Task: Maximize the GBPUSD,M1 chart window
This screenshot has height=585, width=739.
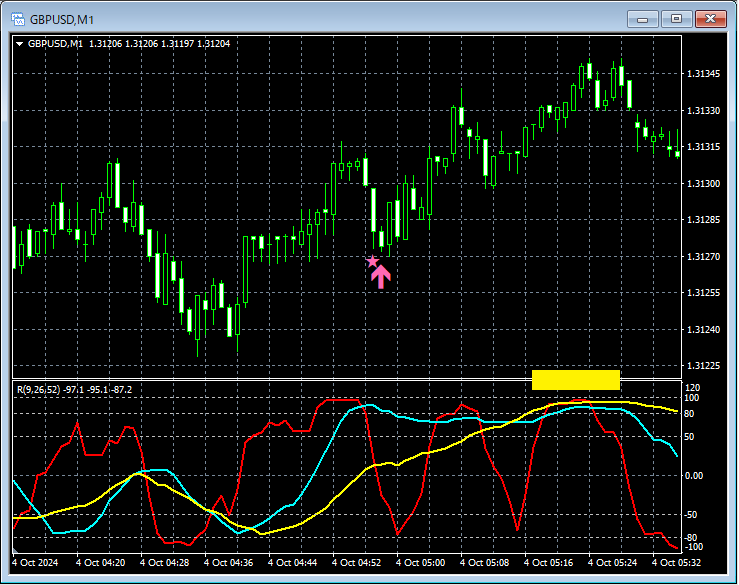Action: (x=676, y=19)
